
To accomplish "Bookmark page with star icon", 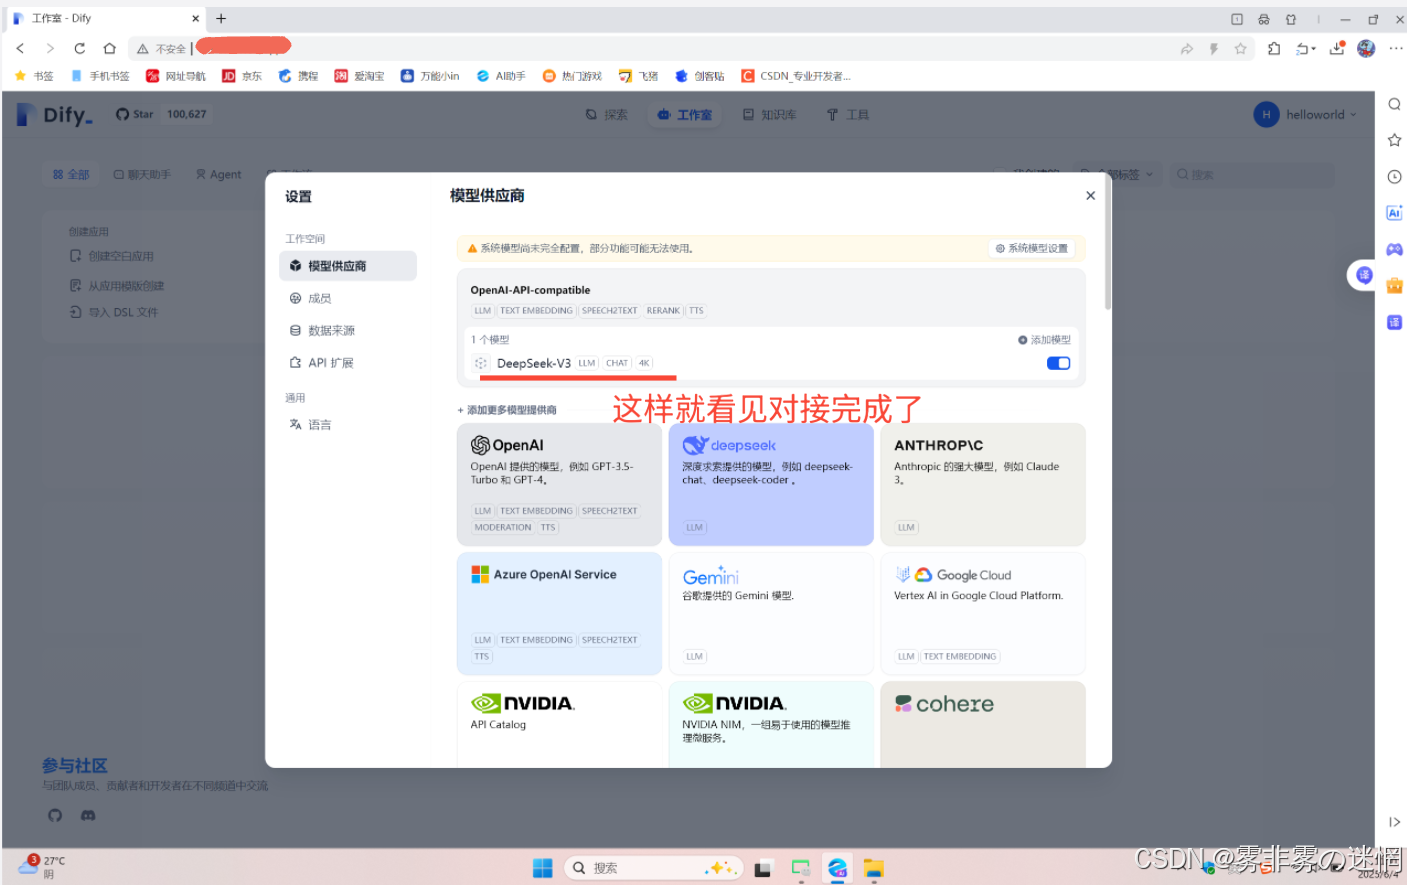I will 1240,48.
